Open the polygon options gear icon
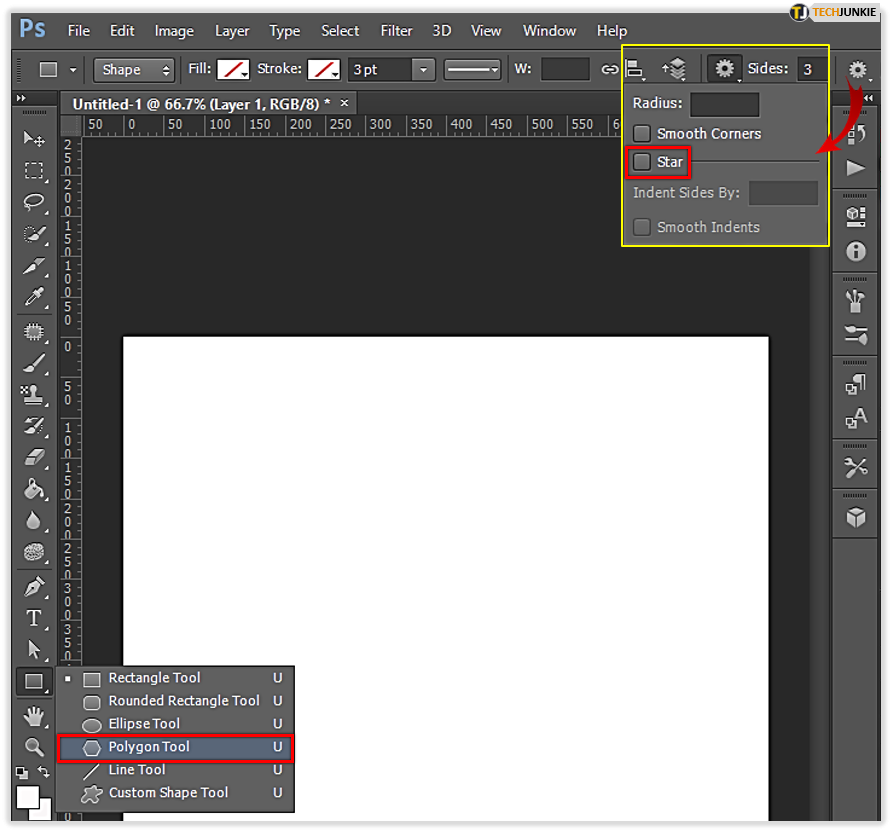 (724, 69)
